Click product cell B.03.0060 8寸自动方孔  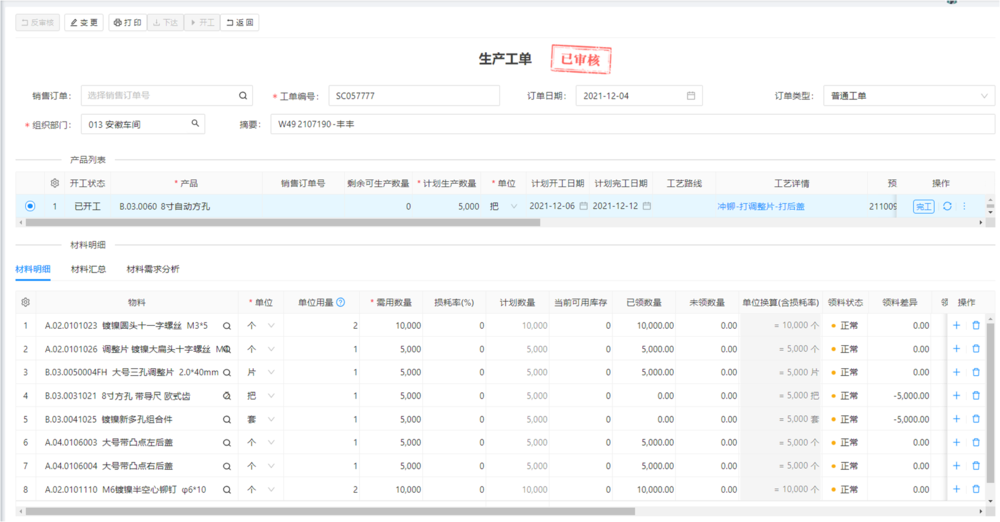point(186,206)
